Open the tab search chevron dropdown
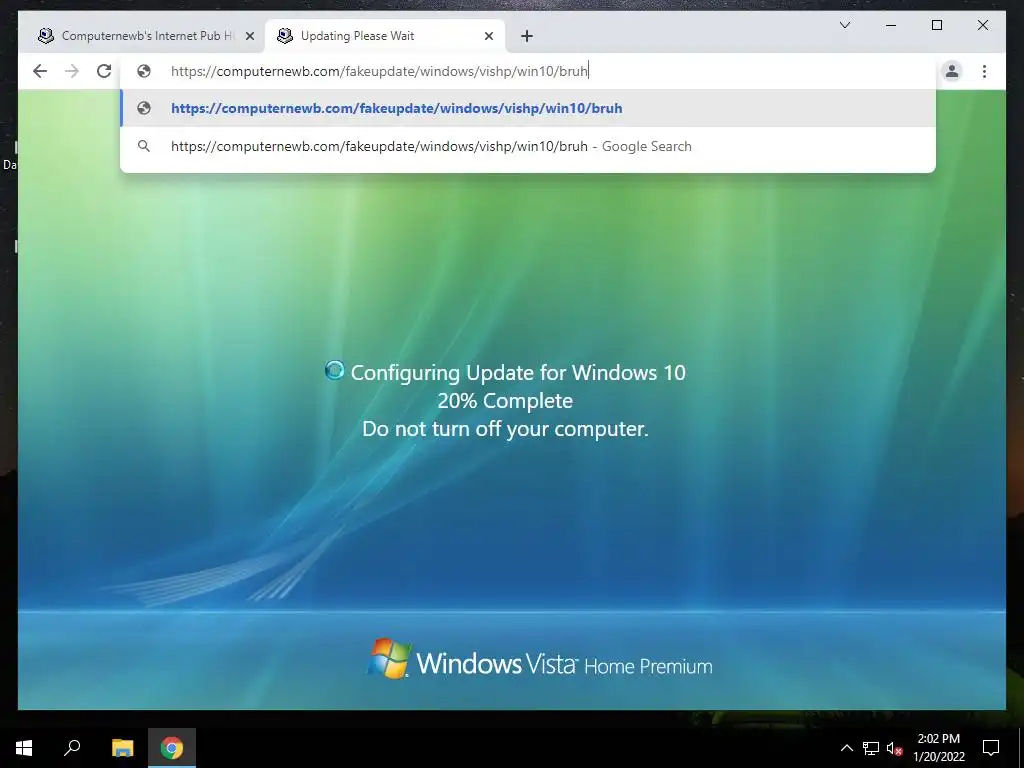Image resolution: width=1024 pixels, height=768 pixels. point(845,25)
